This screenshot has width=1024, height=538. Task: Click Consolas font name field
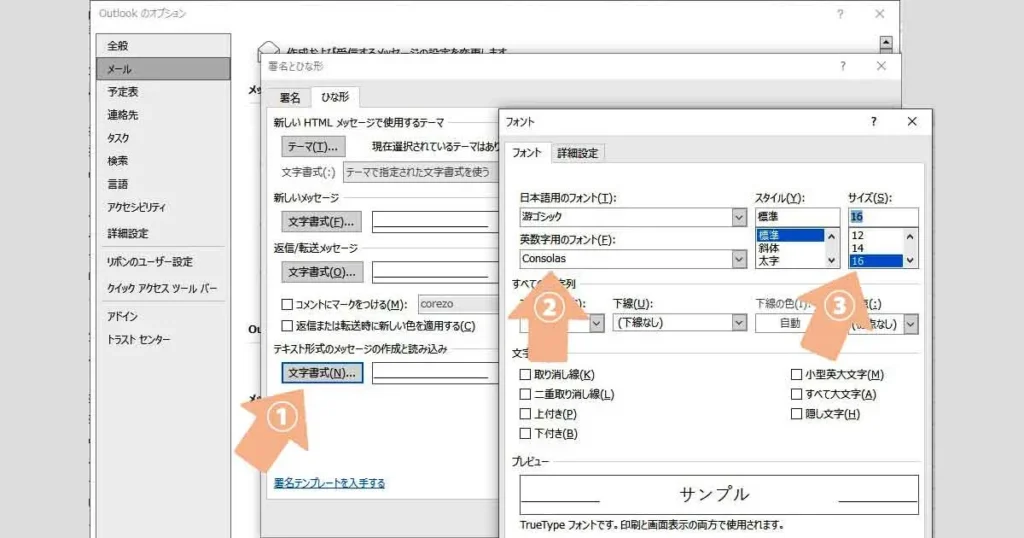click(626, 259)
